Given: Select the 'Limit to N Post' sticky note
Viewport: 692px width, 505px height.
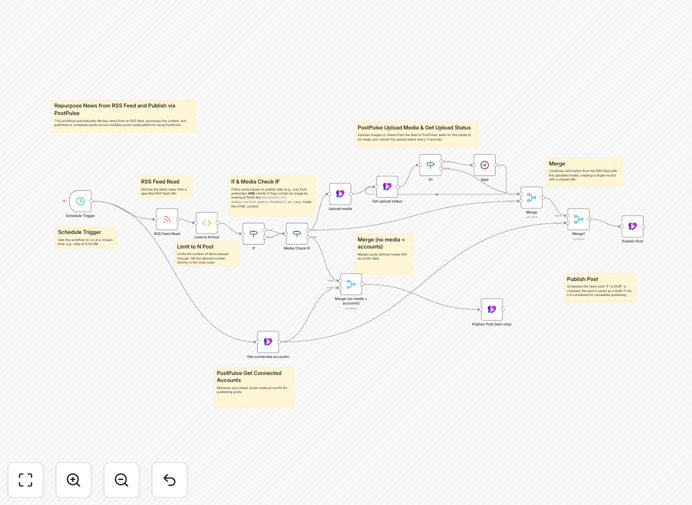Looking at the screenshot, I should [207, 253].
